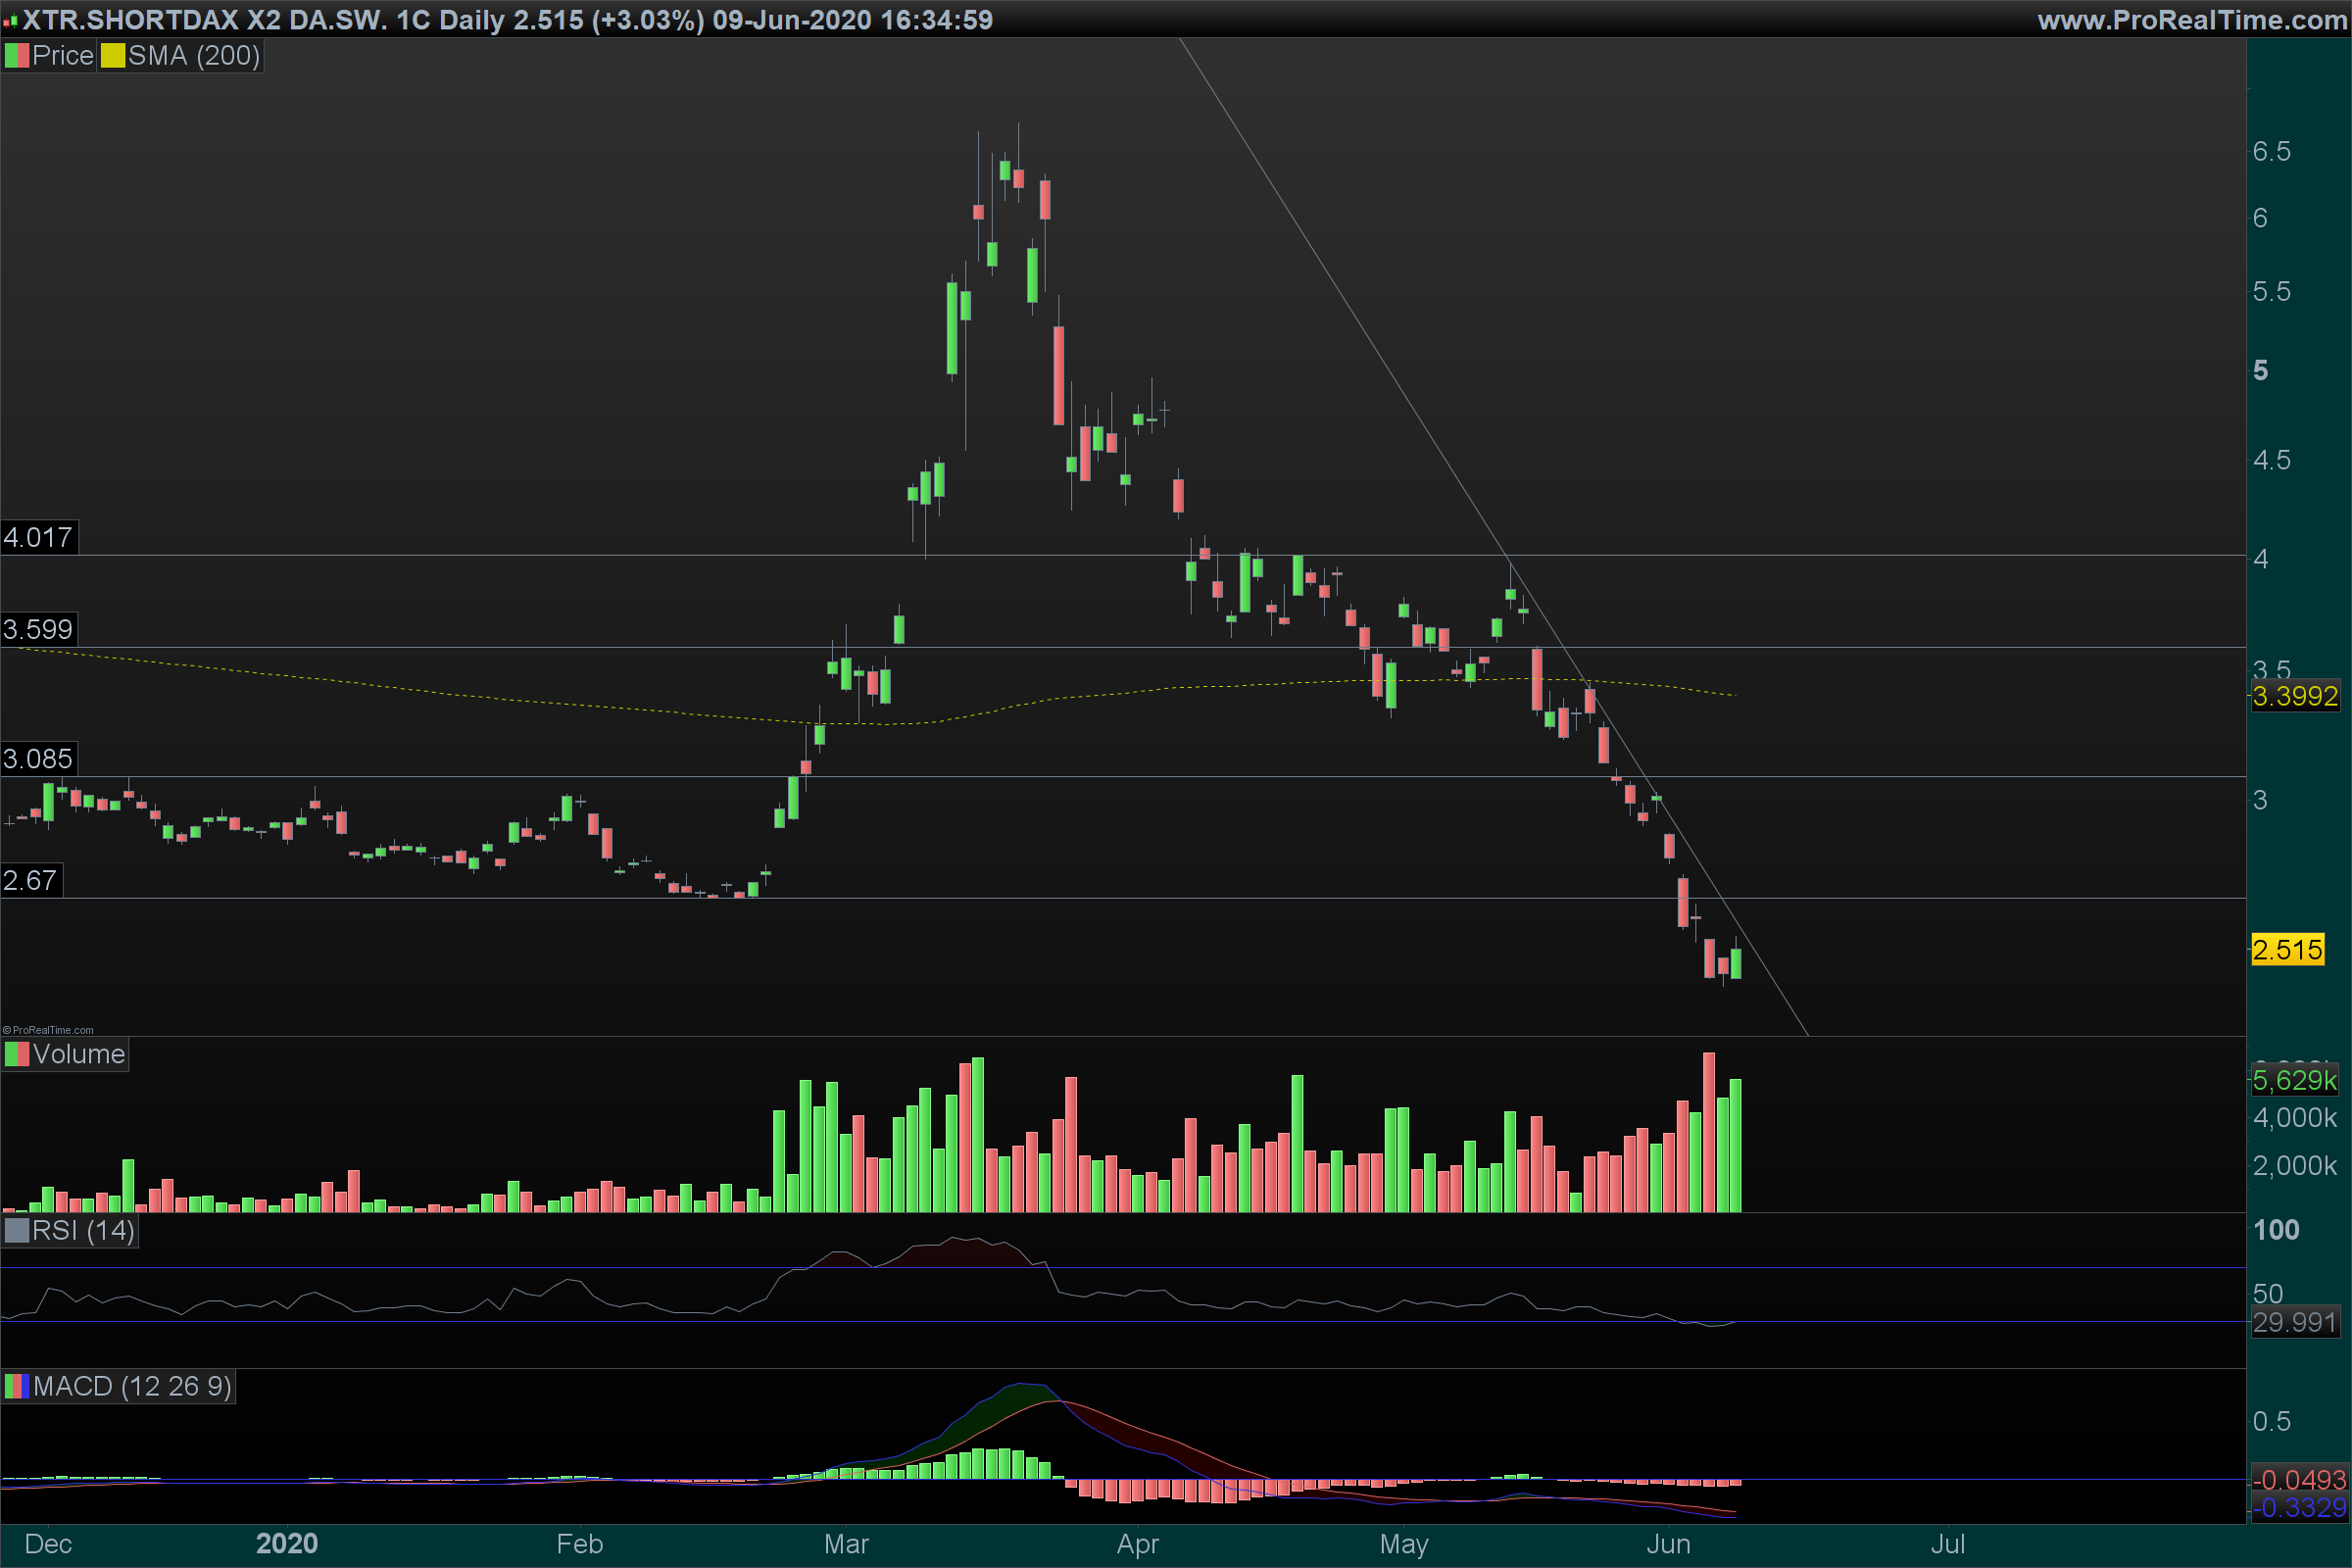
Task: Click the multicolor MACD legend icon
Action: pos(17,1386)
